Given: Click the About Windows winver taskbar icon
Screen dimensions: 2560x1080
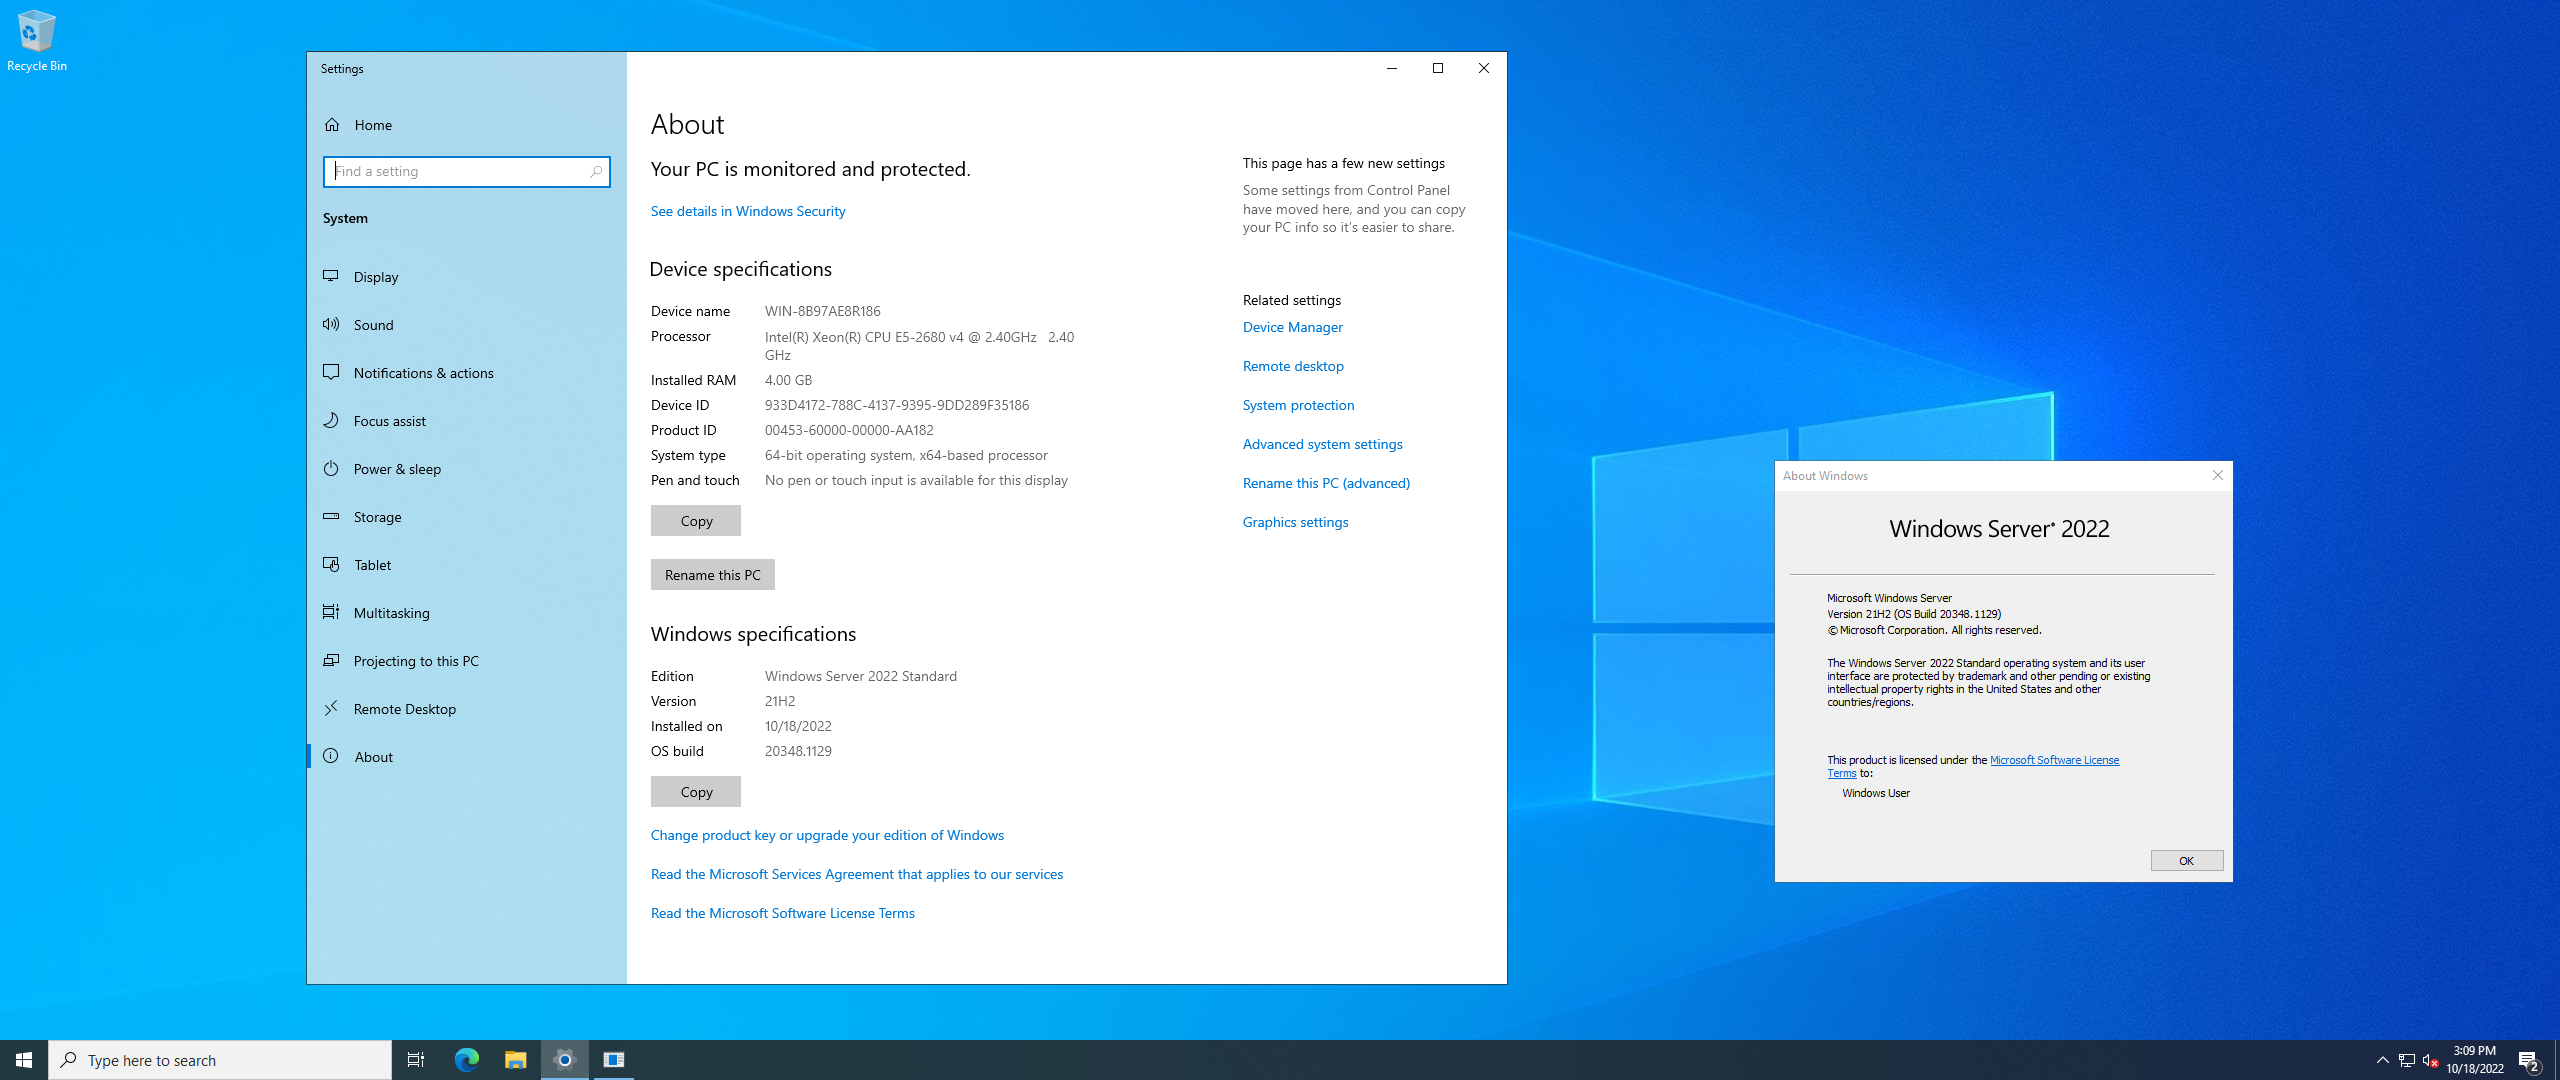Looking at the screenshot, I should tap(614, 1060).
